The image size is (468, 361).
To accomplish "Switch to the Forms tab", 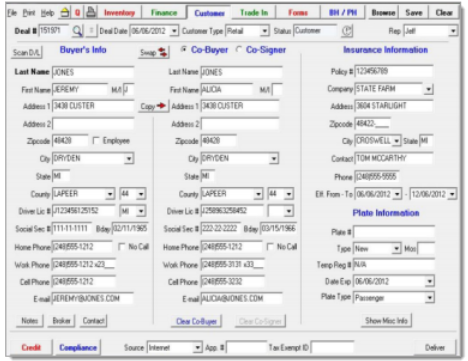I will [x=298, y=13].
